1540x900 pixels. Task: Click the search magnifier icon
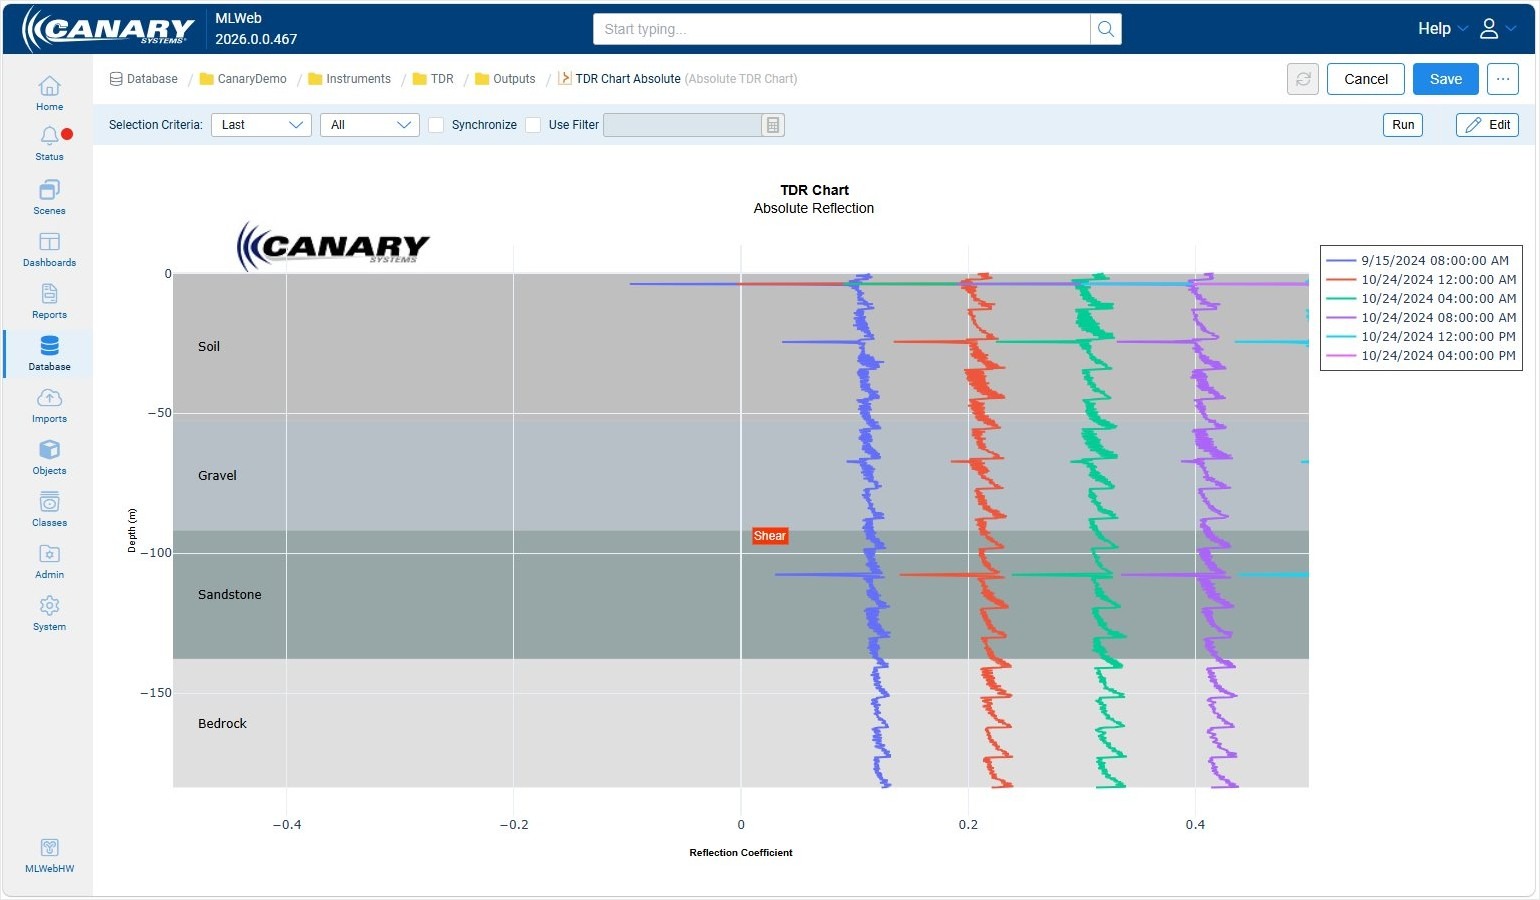click(1106, 29)
